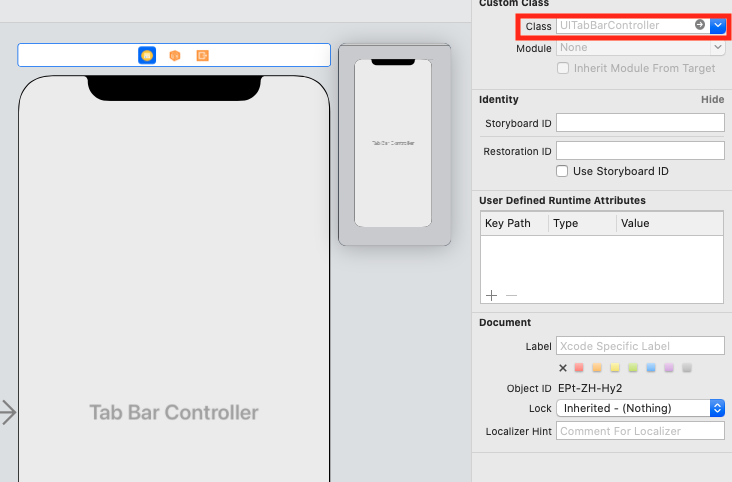This screenshot has height=482, width=732.
Task: Choose the red label color
Action: click(x=579, y=368)
